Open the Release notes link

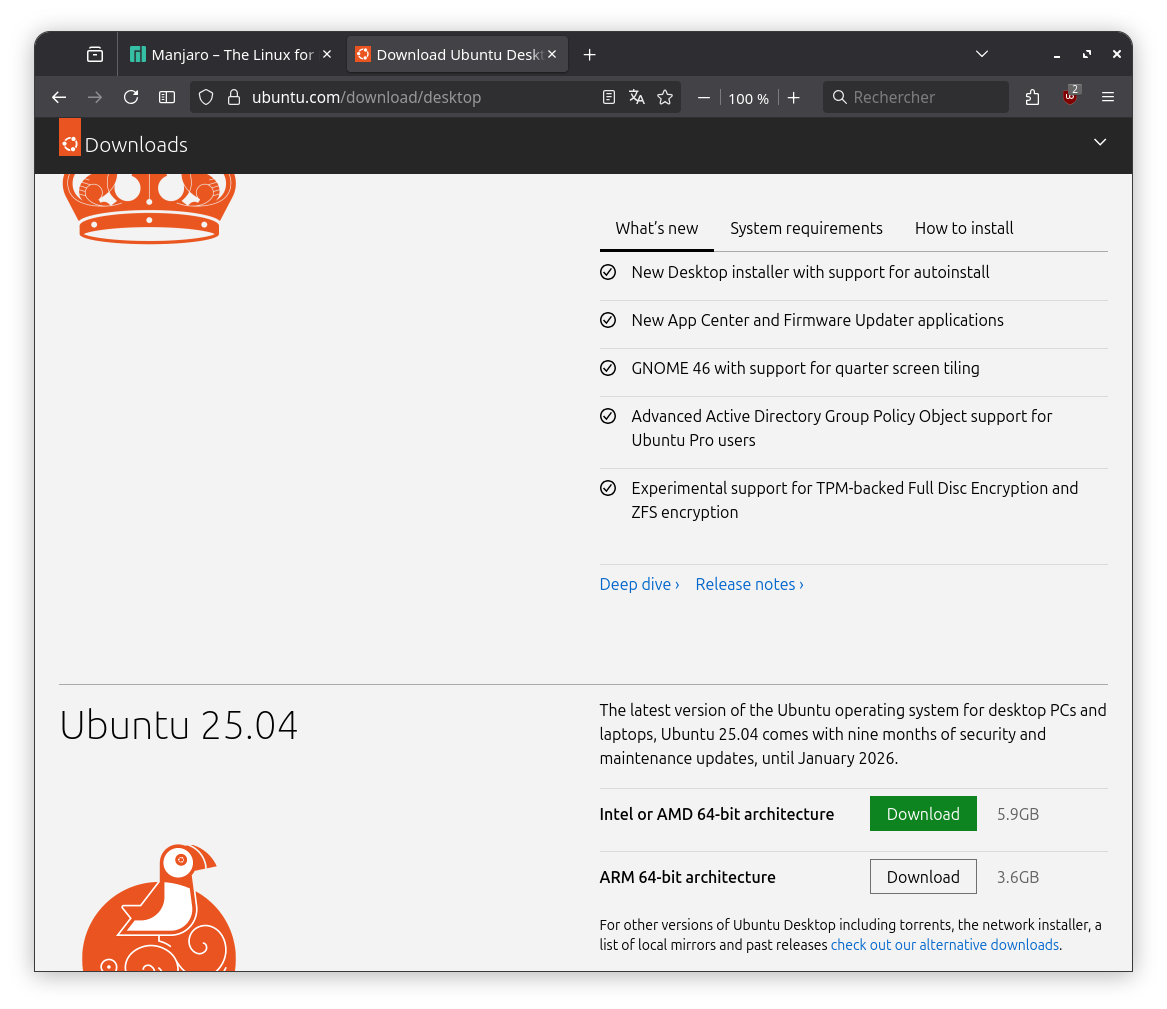(749, 584)
